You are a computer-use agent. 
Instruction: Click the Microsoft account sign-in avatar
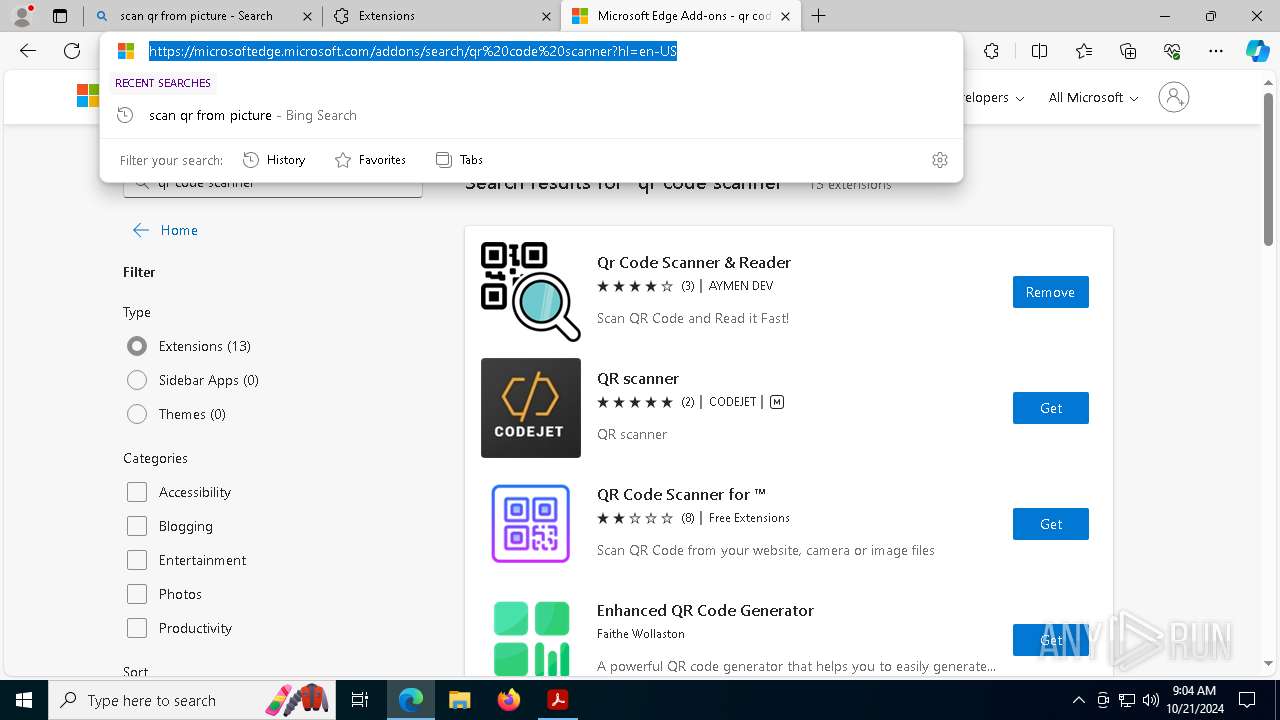pos(1174,97)
